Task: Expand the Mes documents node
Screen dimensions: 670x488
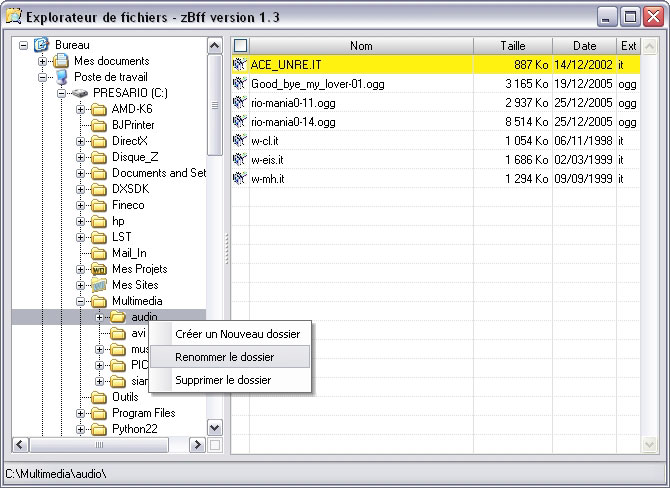Action: coord(42,61)
